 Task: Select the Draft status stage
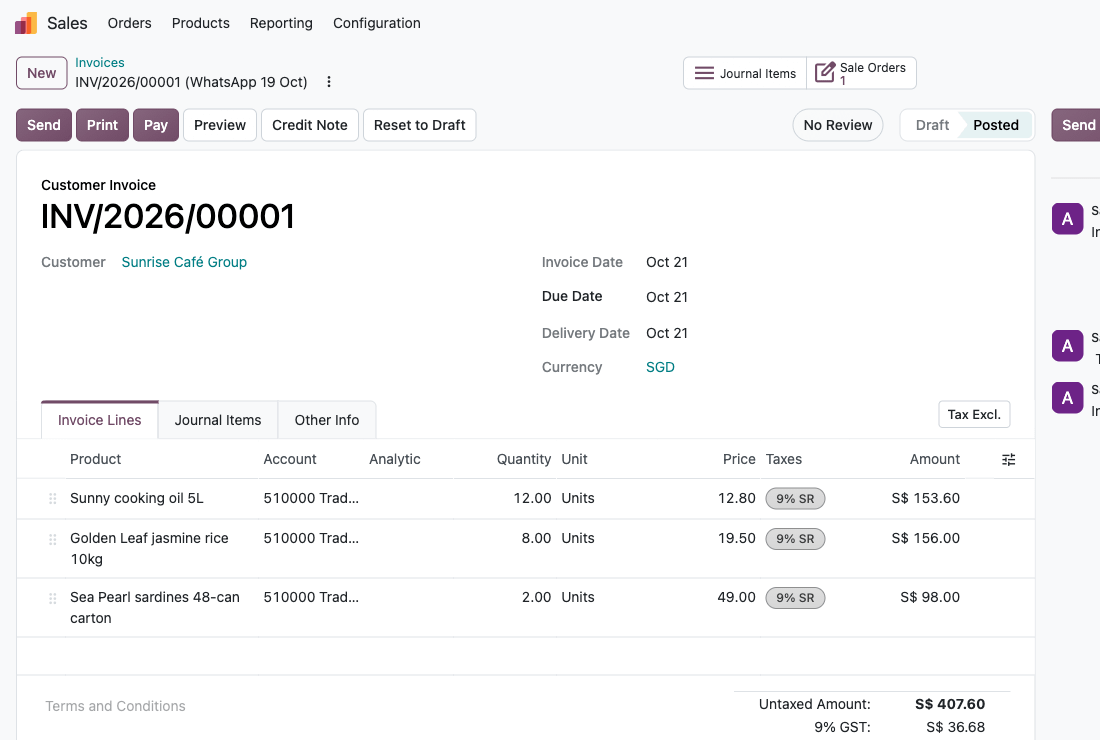(x=932, y=125)
